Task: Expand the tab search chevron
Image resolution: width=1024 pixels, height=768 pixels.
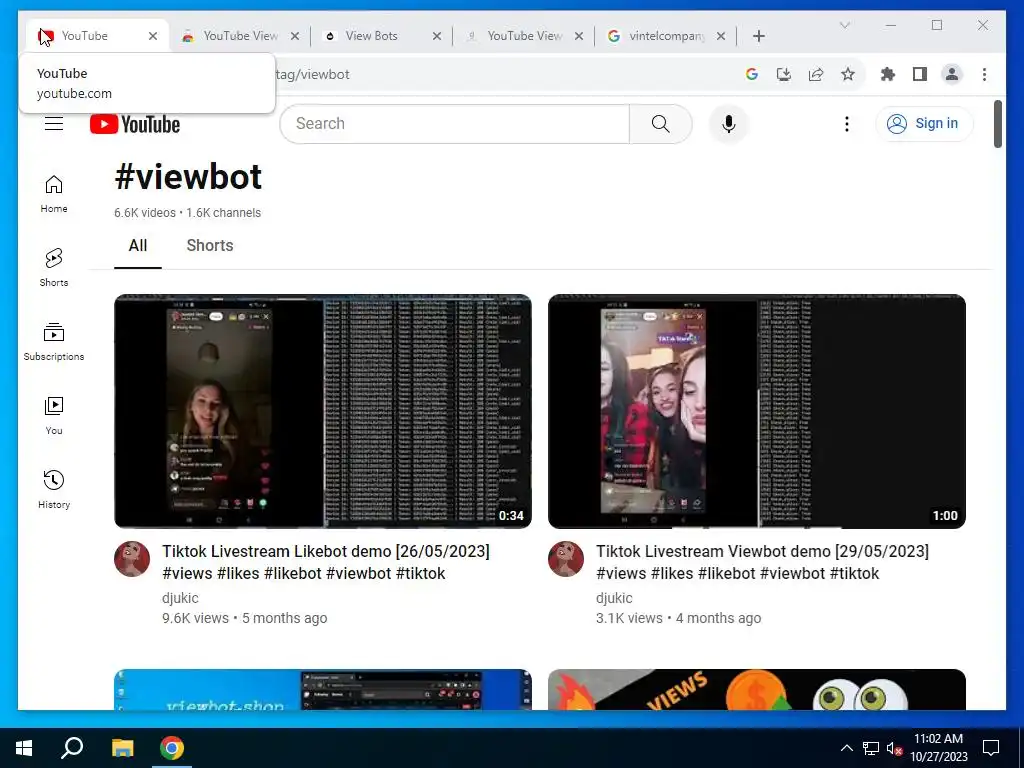Action: click(x=844, y=25)
